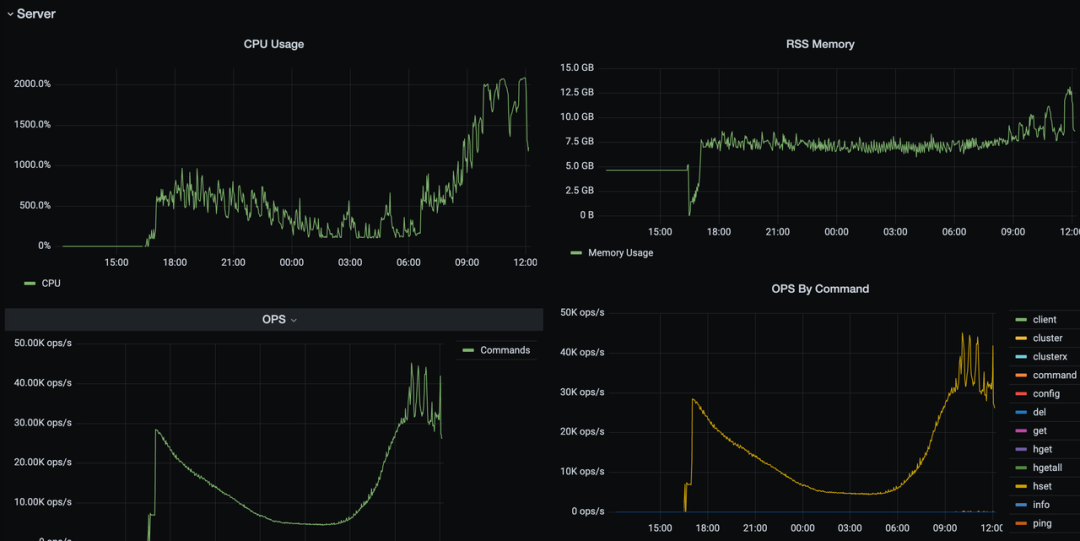Screen dimensions: 1080x541
Task: Toggle the CPU legend series
Action: click(x=51, y=283)
